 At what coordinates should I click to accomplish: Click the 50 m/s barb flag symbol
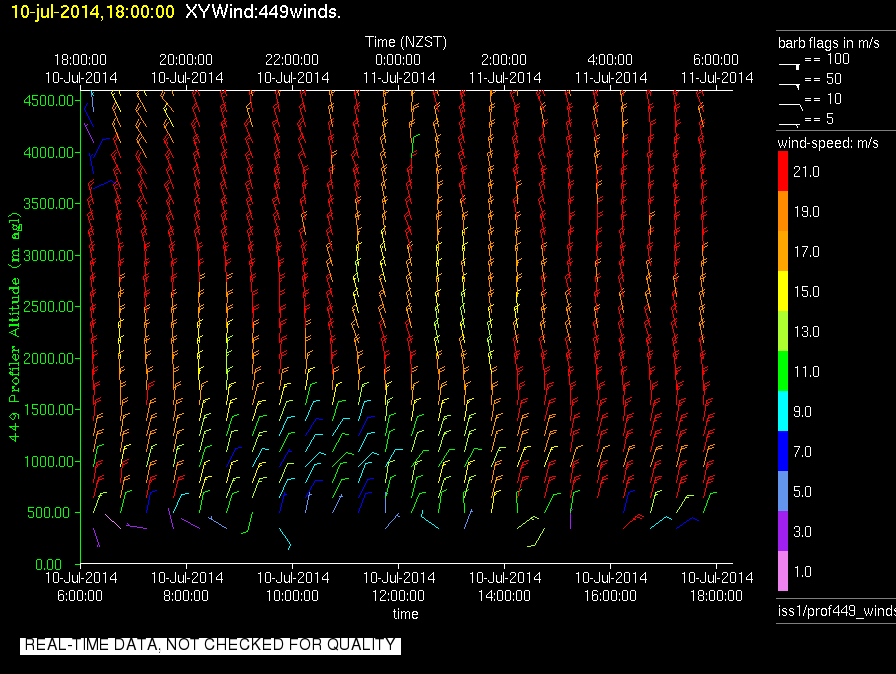790,82
